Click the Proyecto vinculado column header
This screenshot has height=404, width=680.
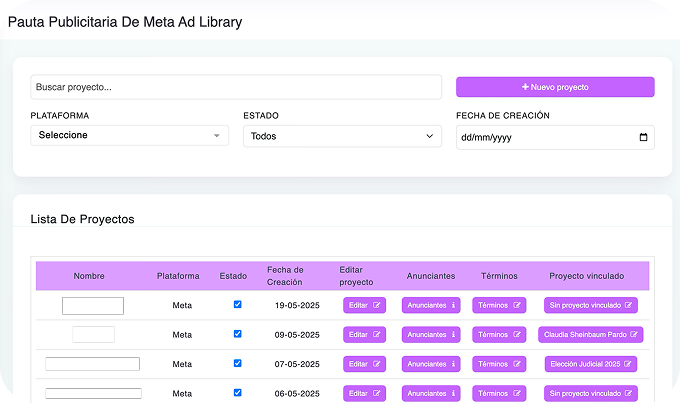(587, 276)
